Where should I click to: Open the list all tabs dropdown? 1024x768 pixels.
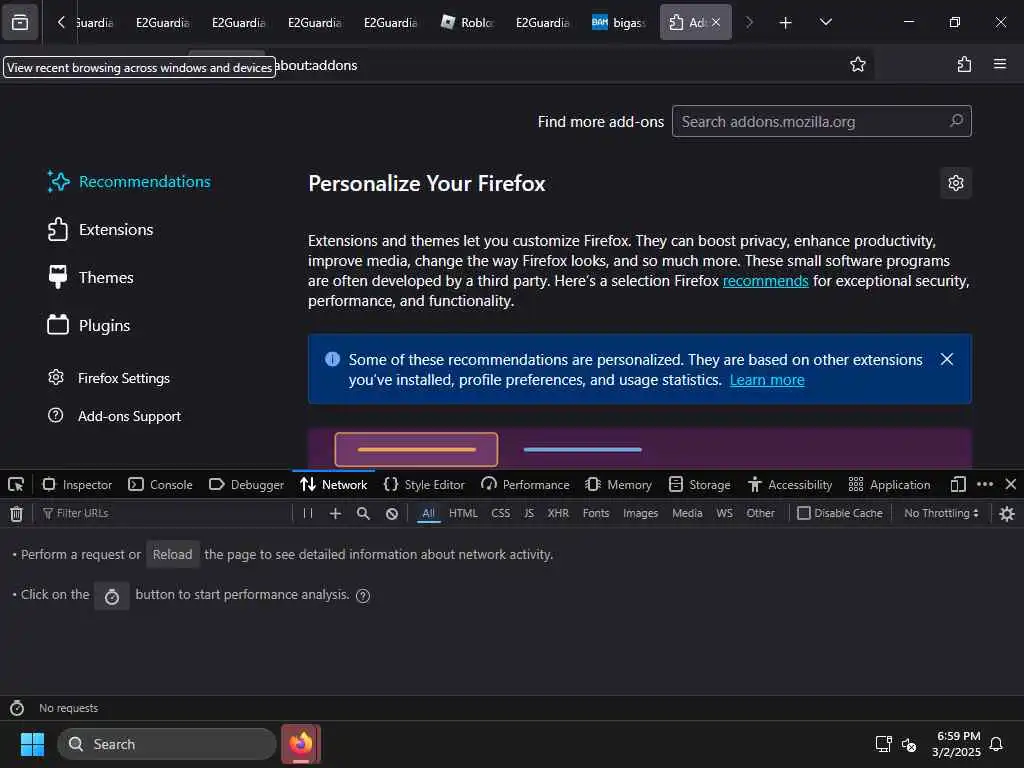825,23
